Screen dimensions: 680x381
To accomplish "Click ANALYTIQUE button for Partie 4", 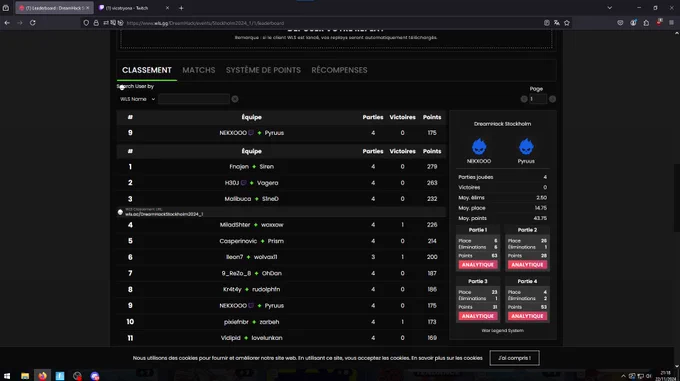I will 527,316.
